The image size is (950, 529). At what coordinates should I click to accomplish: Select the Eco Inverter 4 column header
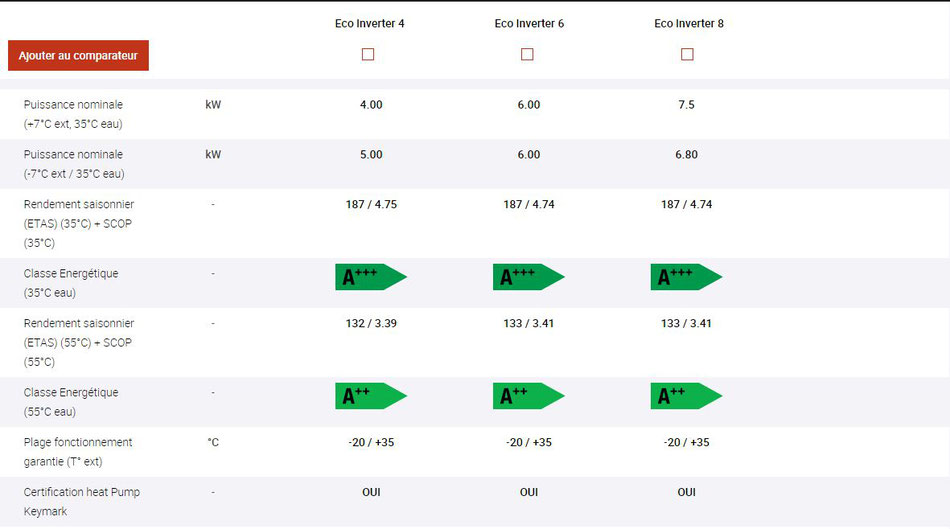(370, 24)
